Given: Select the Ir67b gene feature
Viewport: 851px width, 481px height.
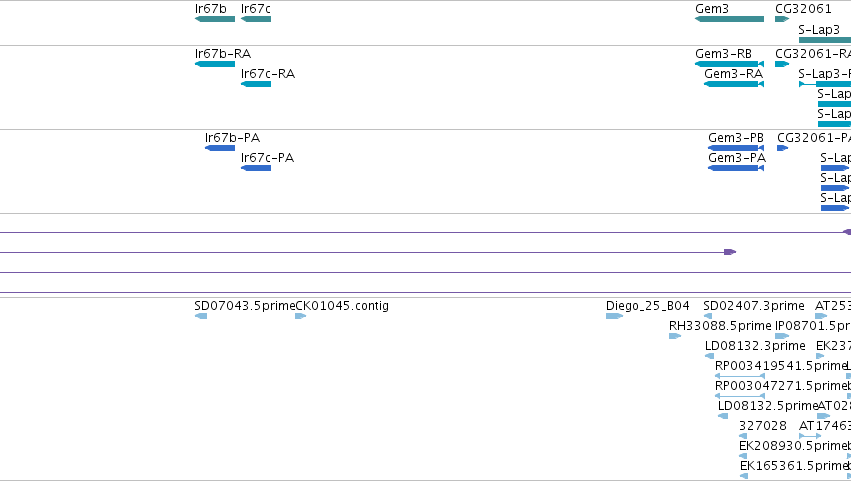Looking at the screenshot, I should coord(215,19).
